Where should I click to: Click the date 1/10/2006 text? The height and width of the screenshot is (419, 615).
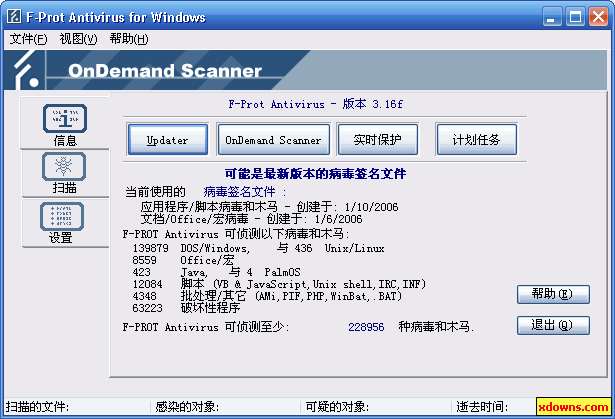click(x=371, y=207)
